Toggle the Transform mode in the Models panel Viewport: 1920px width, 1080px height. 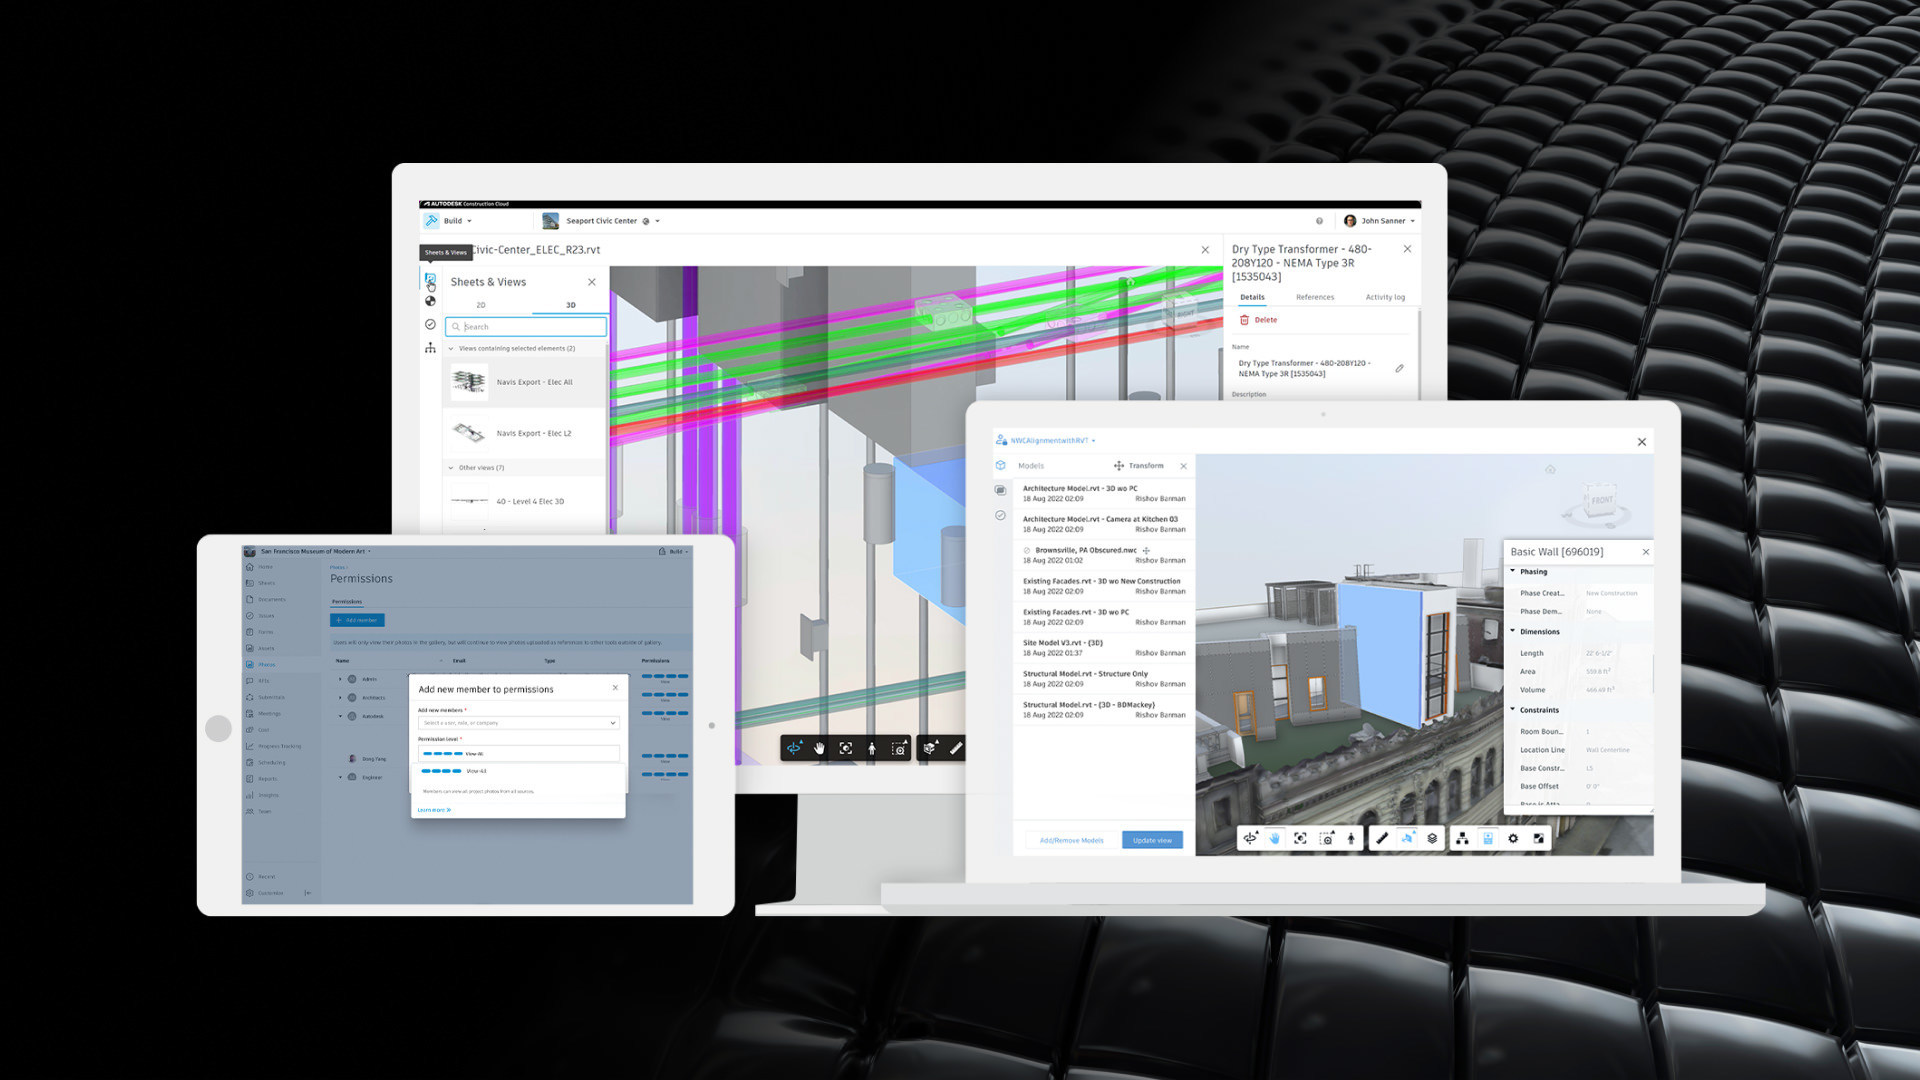click(x=1142, y=465)
